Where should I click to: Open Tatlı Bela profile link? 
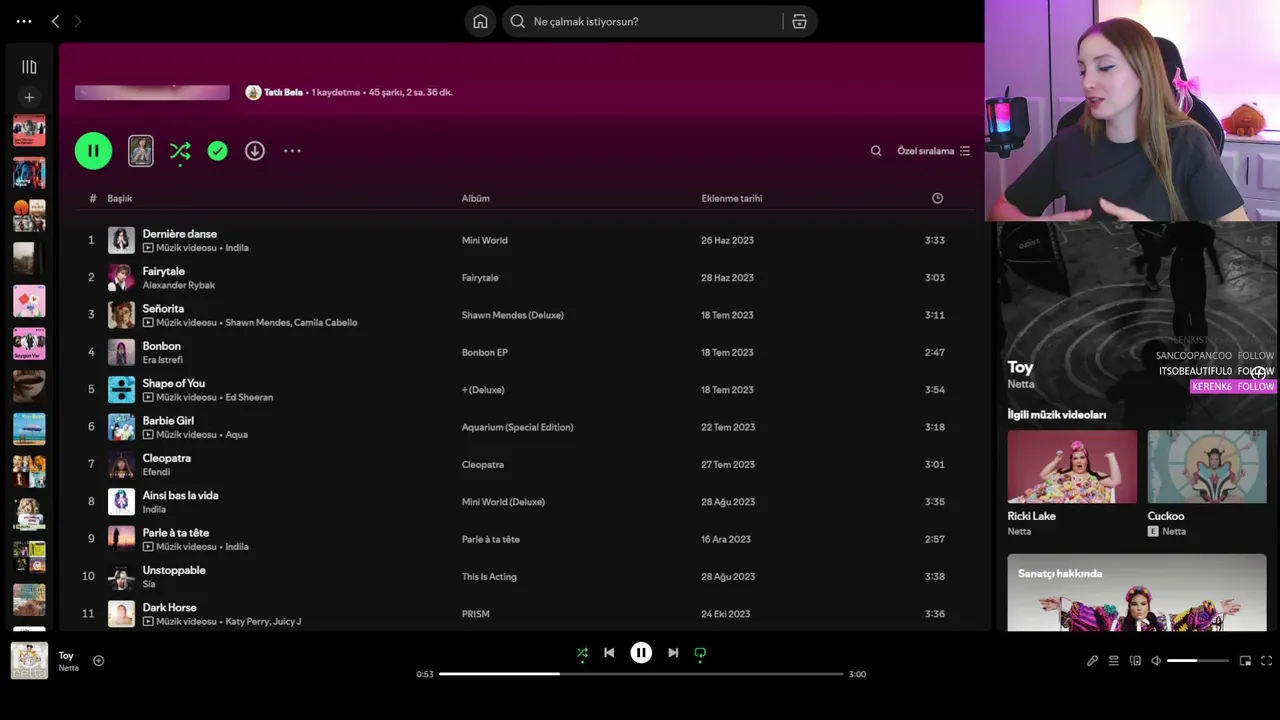tap(283, 92)
